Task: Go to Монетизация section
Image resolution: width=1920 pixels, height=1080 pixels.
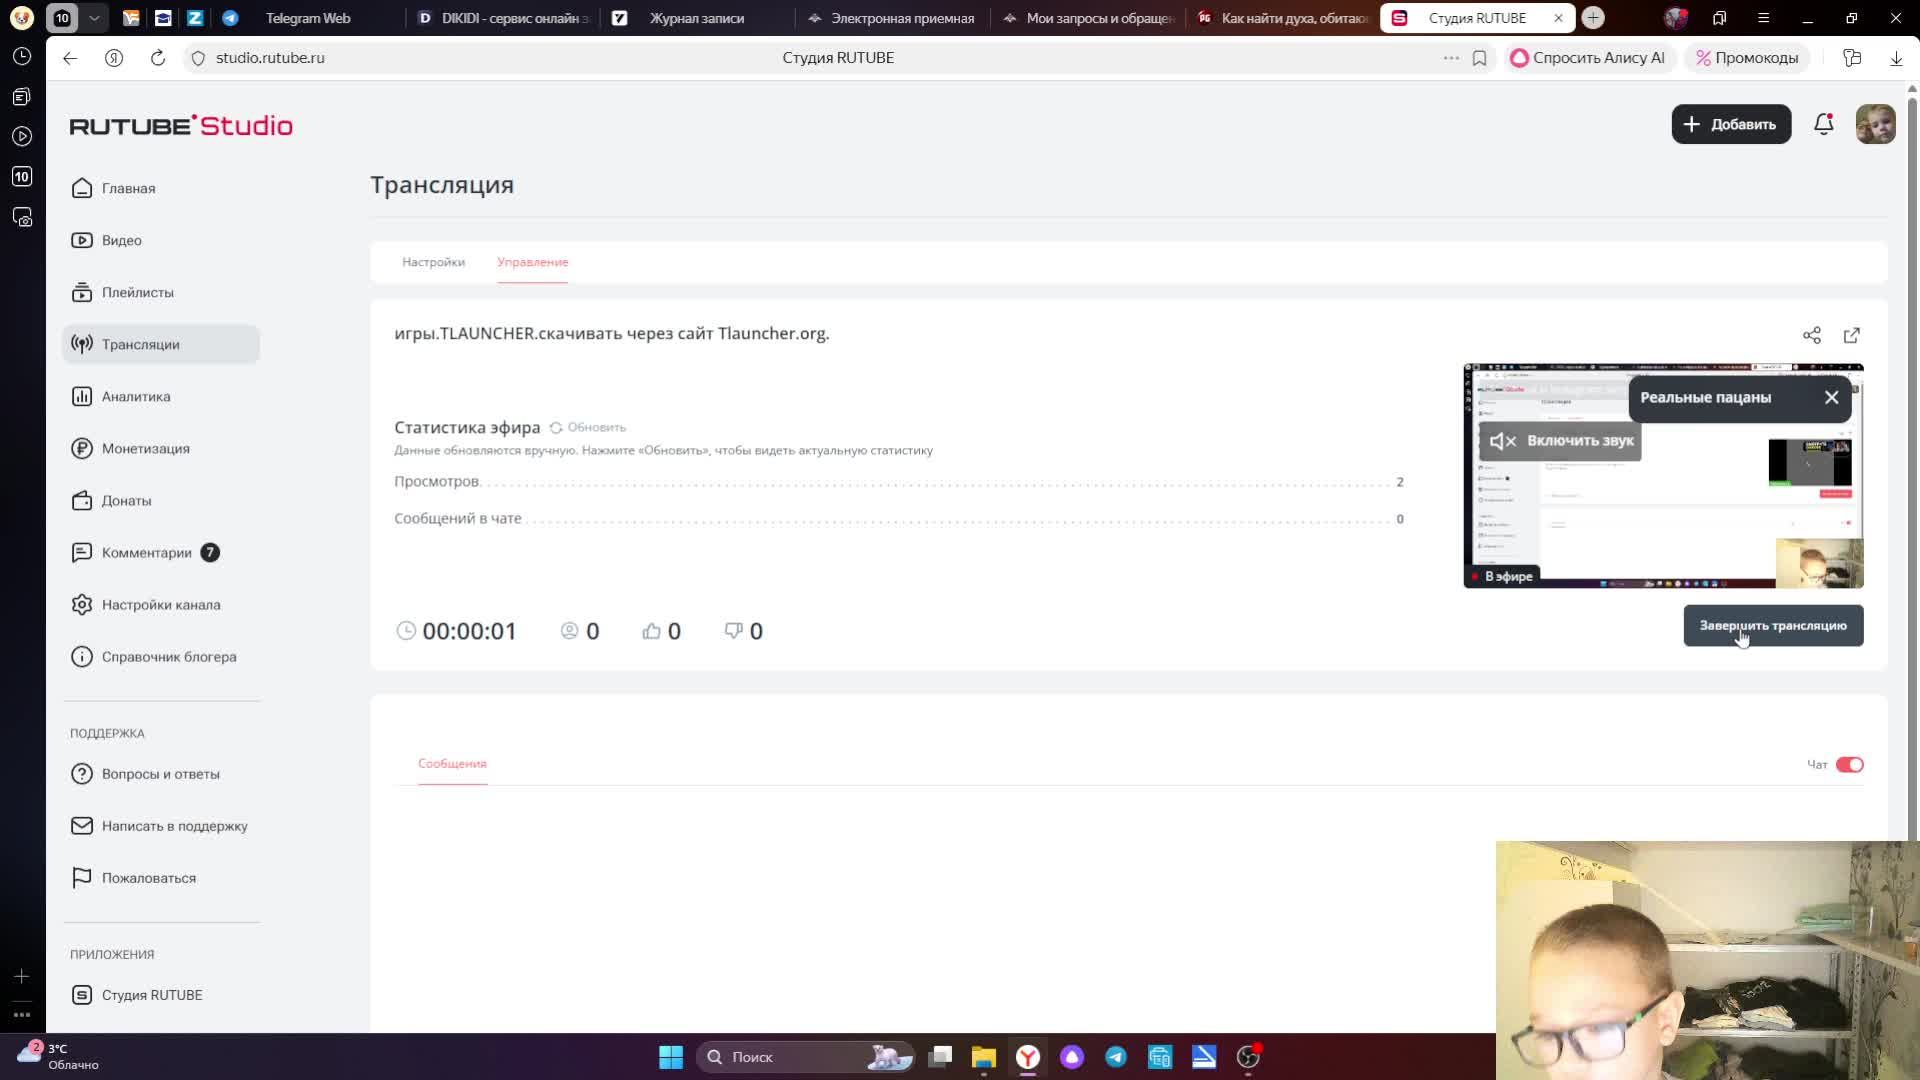Action: point(145,449)
